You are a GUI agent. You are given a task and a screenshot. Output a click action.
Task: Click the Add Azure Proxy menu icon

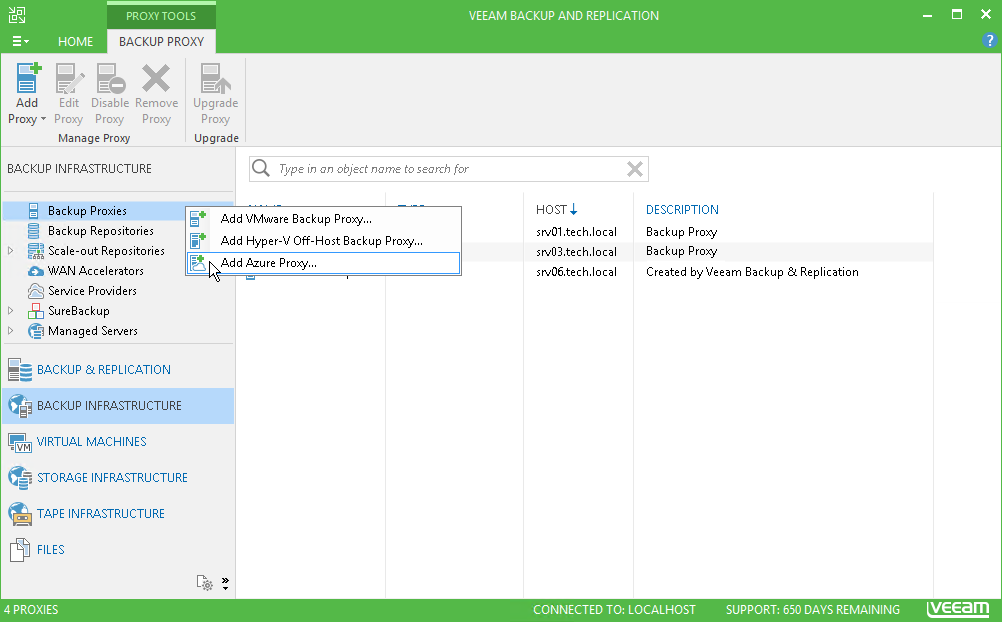click(x=198, y=263)
